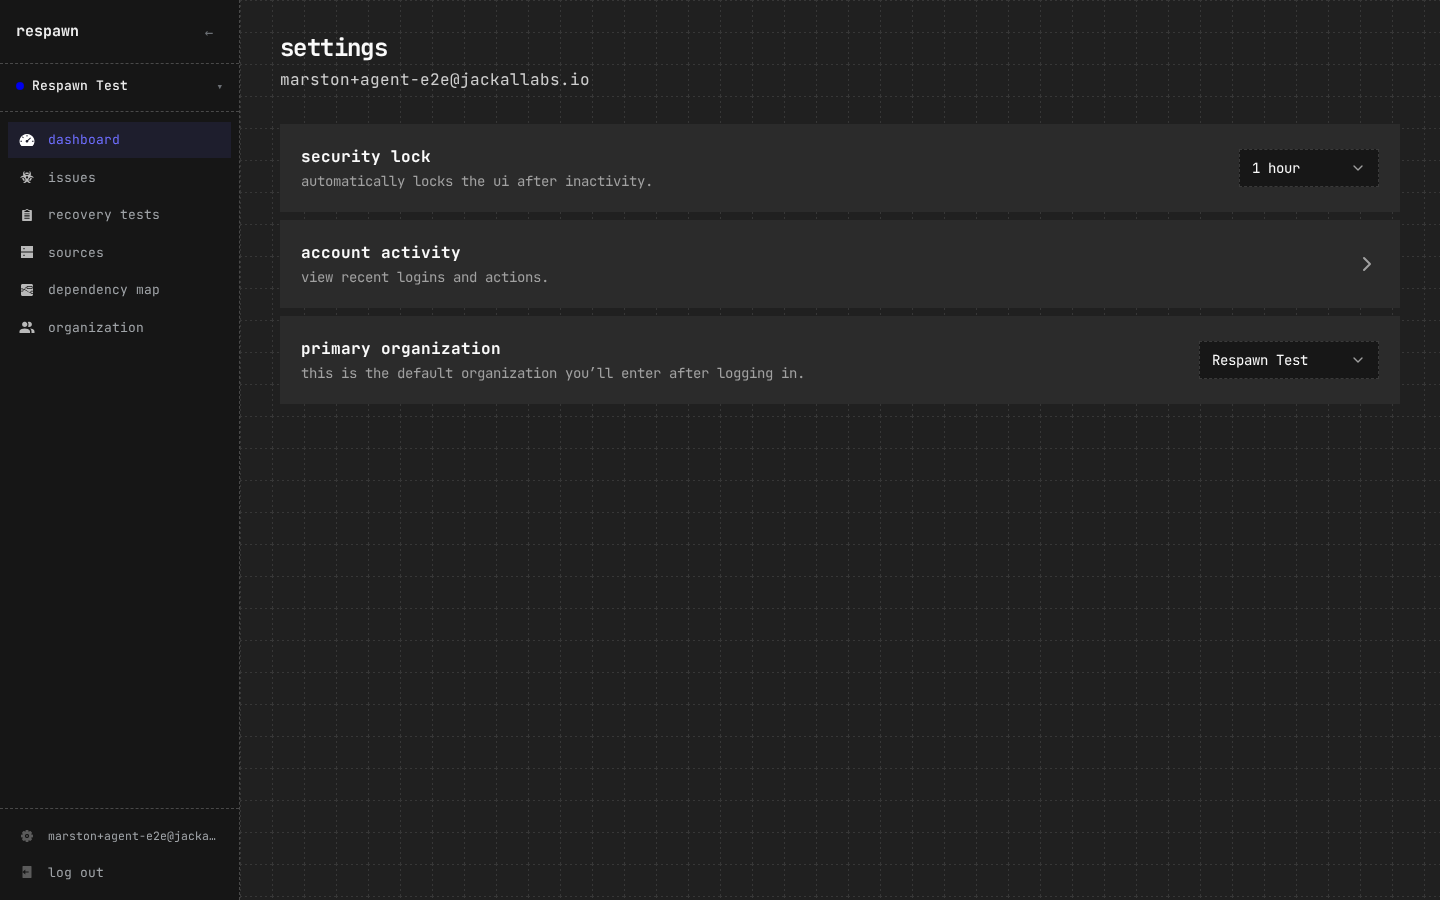Select the dependency map menu item
Image resolution: width=1440 pixels, height=900 pixels.
(x=119, y=290)
